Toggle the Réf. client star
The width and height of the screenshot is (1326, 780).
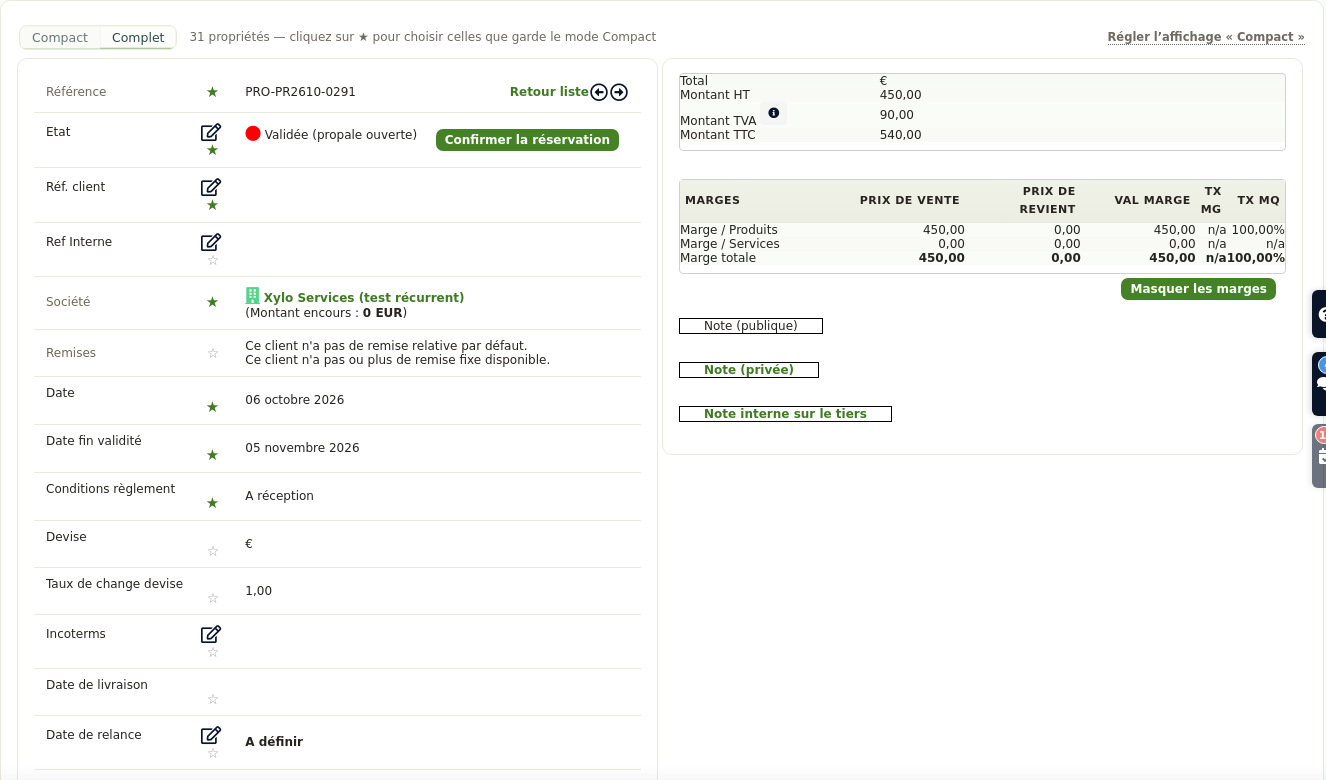pyautogui.click(x=212, y=205)
